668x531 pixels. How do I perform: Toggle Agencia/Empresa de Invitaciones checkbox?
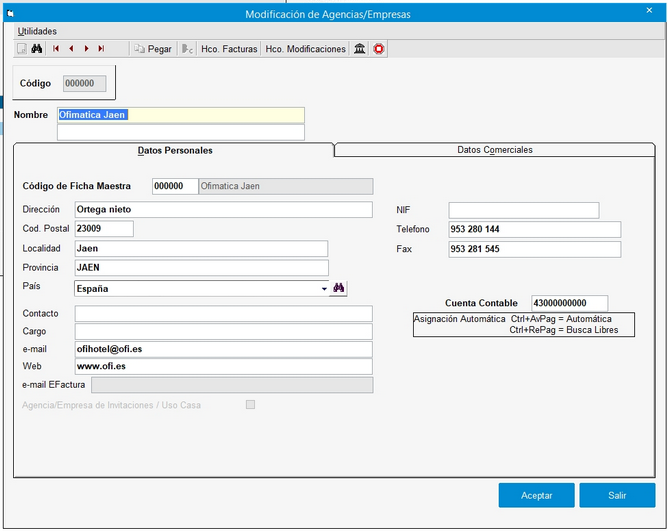pos(250,405)
